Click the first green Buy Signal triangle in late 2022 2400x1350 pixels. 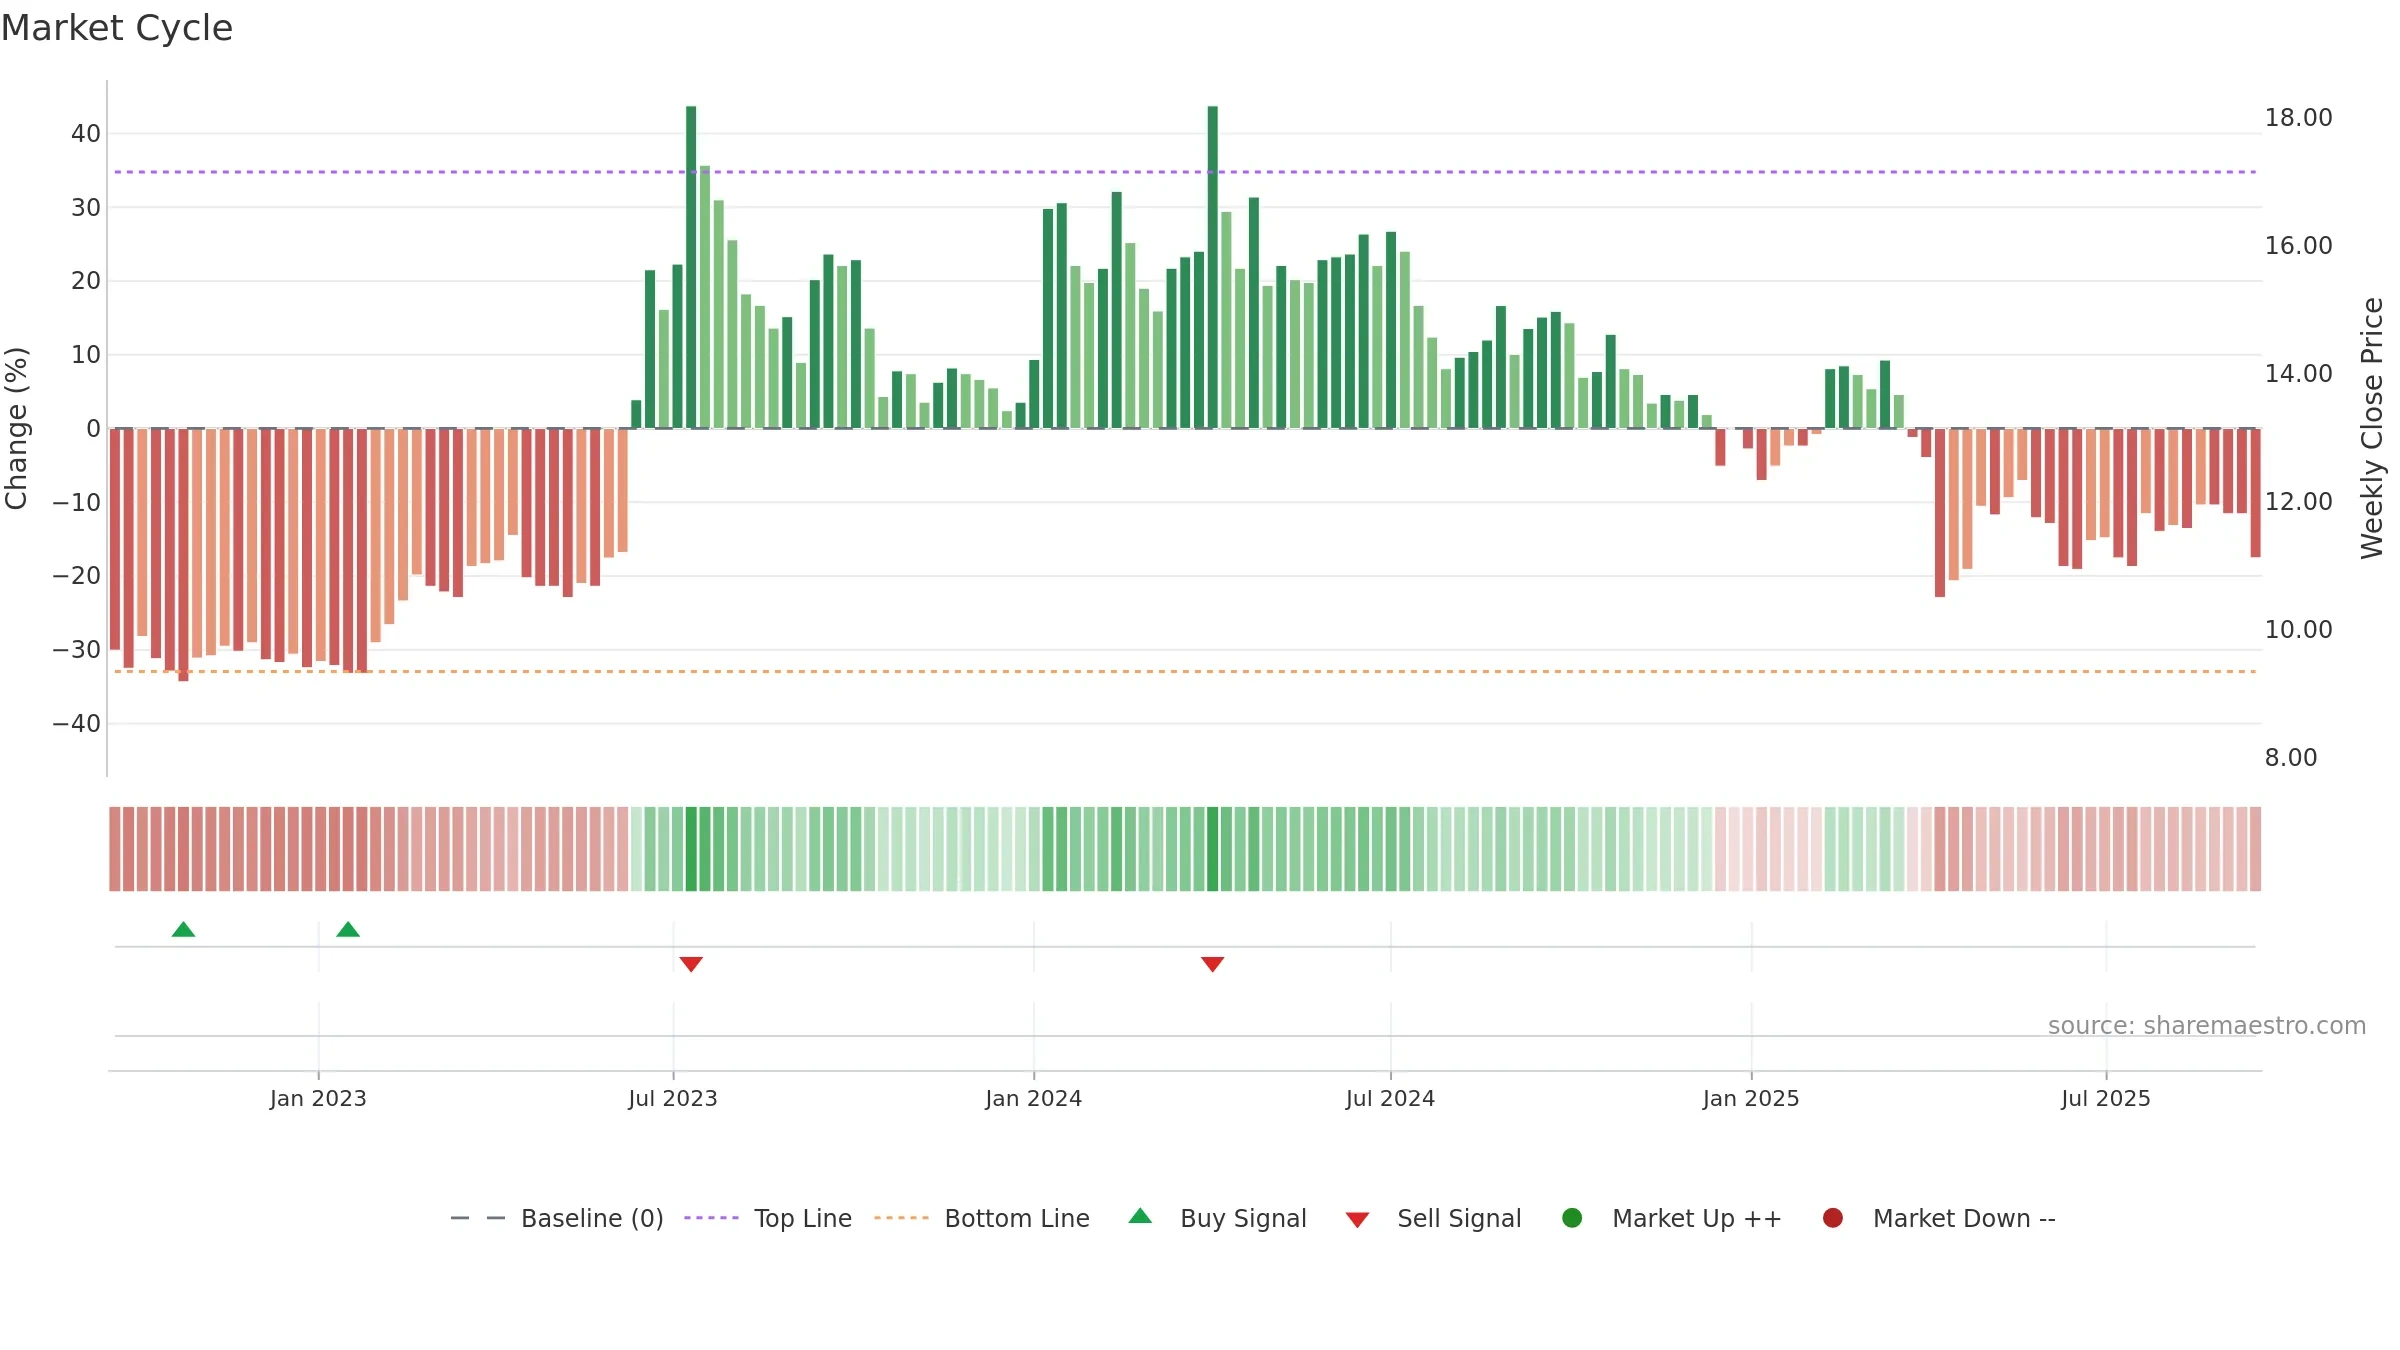pos(183,930)
